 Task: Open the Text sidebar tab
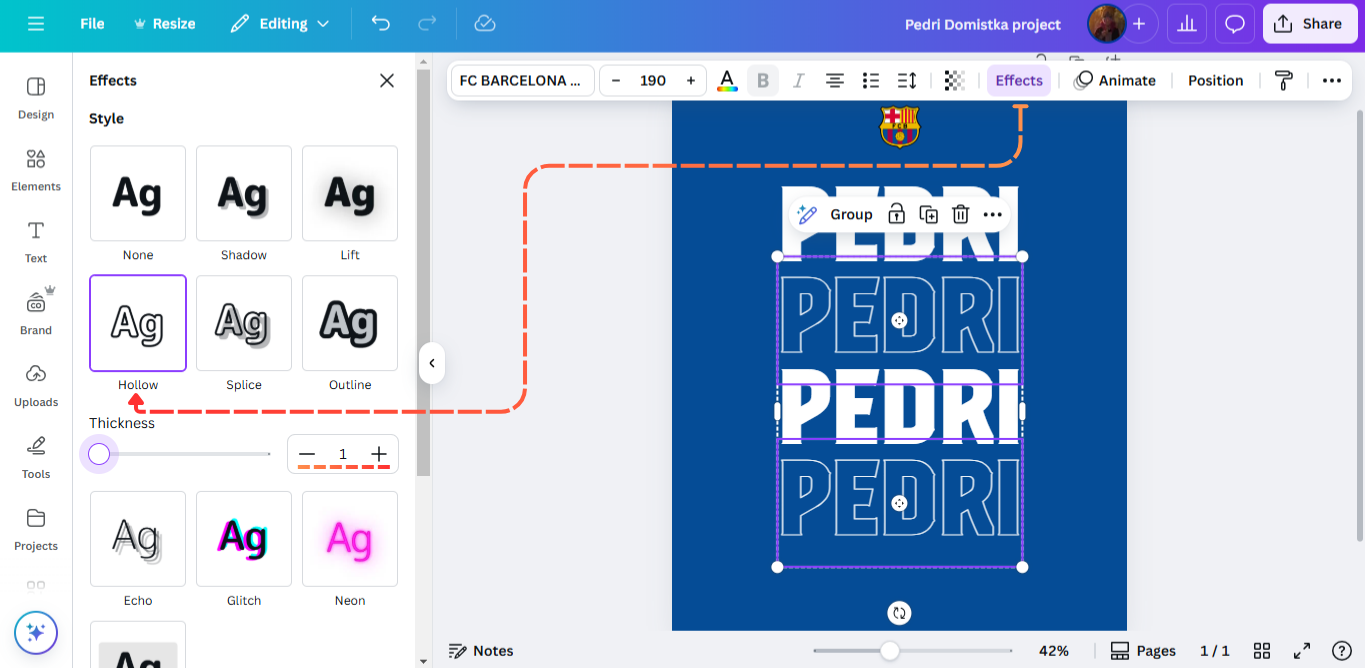(36, 242)
